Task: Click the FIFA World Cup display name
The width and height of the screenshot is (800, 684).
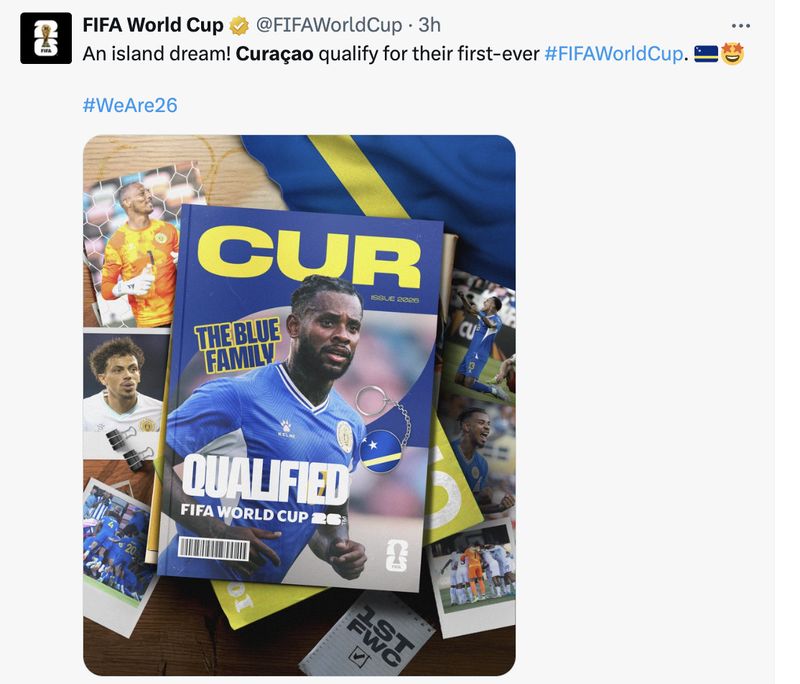Action: (153, 25)
